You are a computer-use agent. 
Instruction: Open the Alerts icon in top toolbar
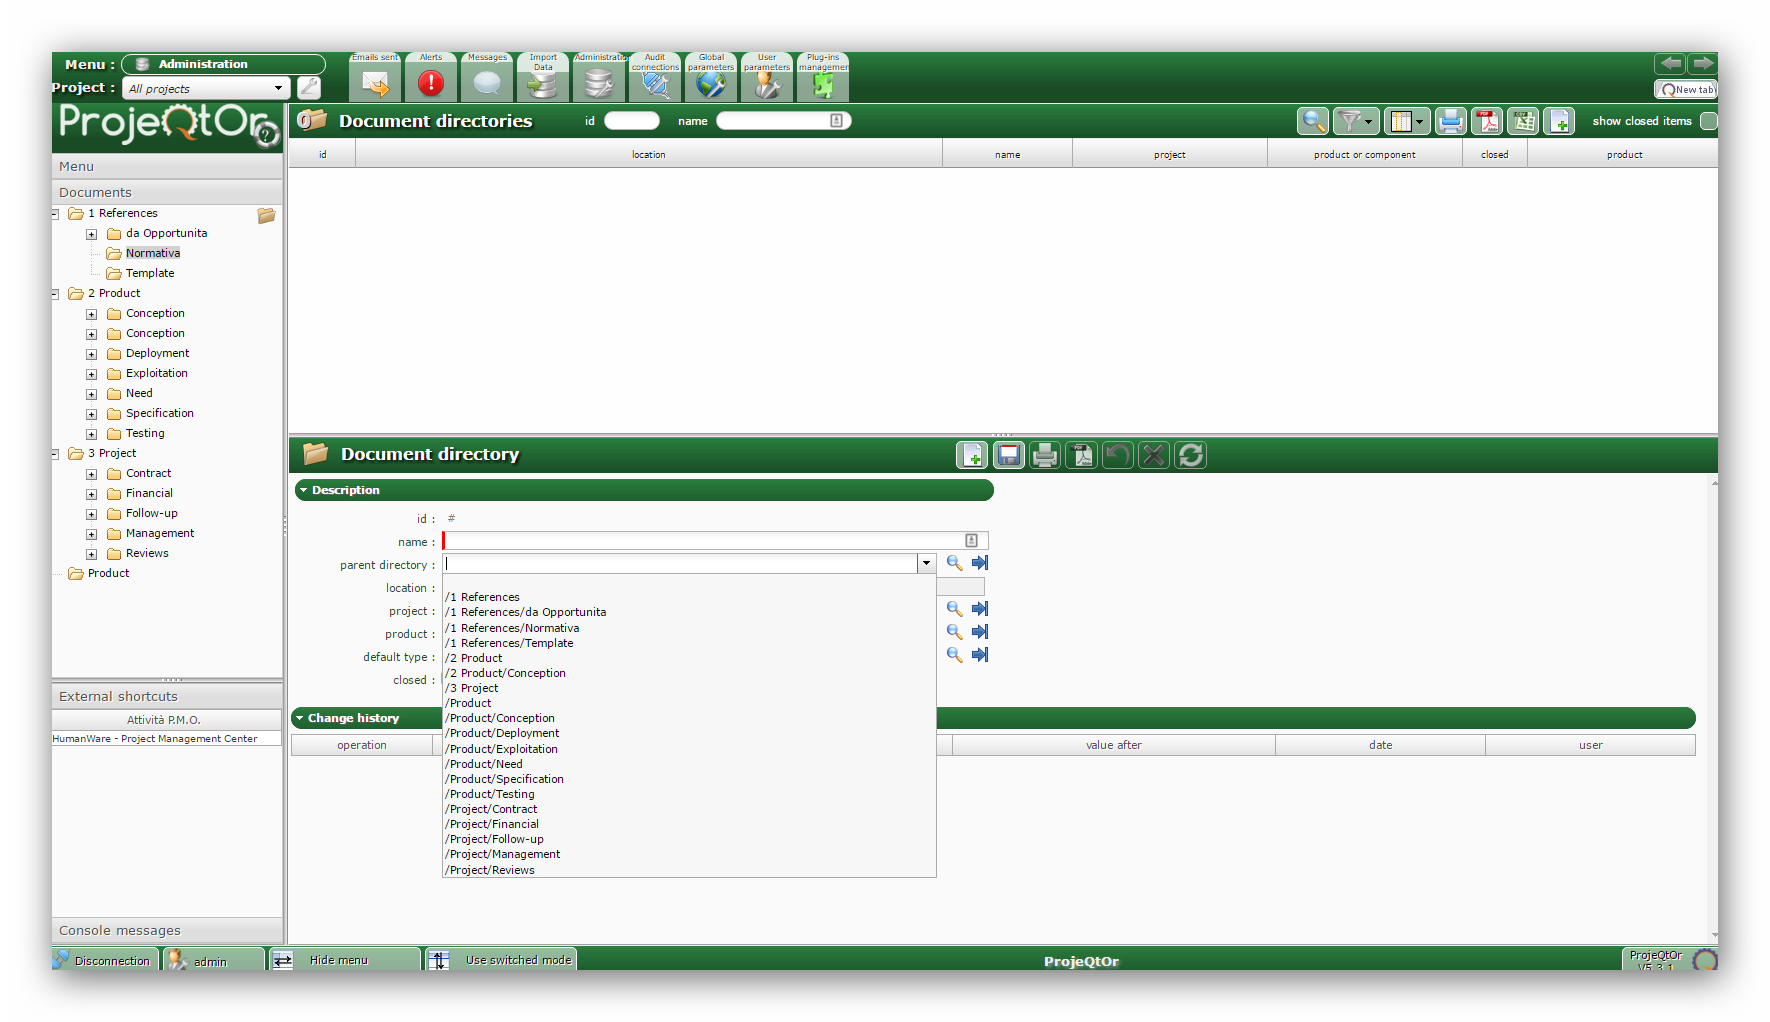(431, 83)
